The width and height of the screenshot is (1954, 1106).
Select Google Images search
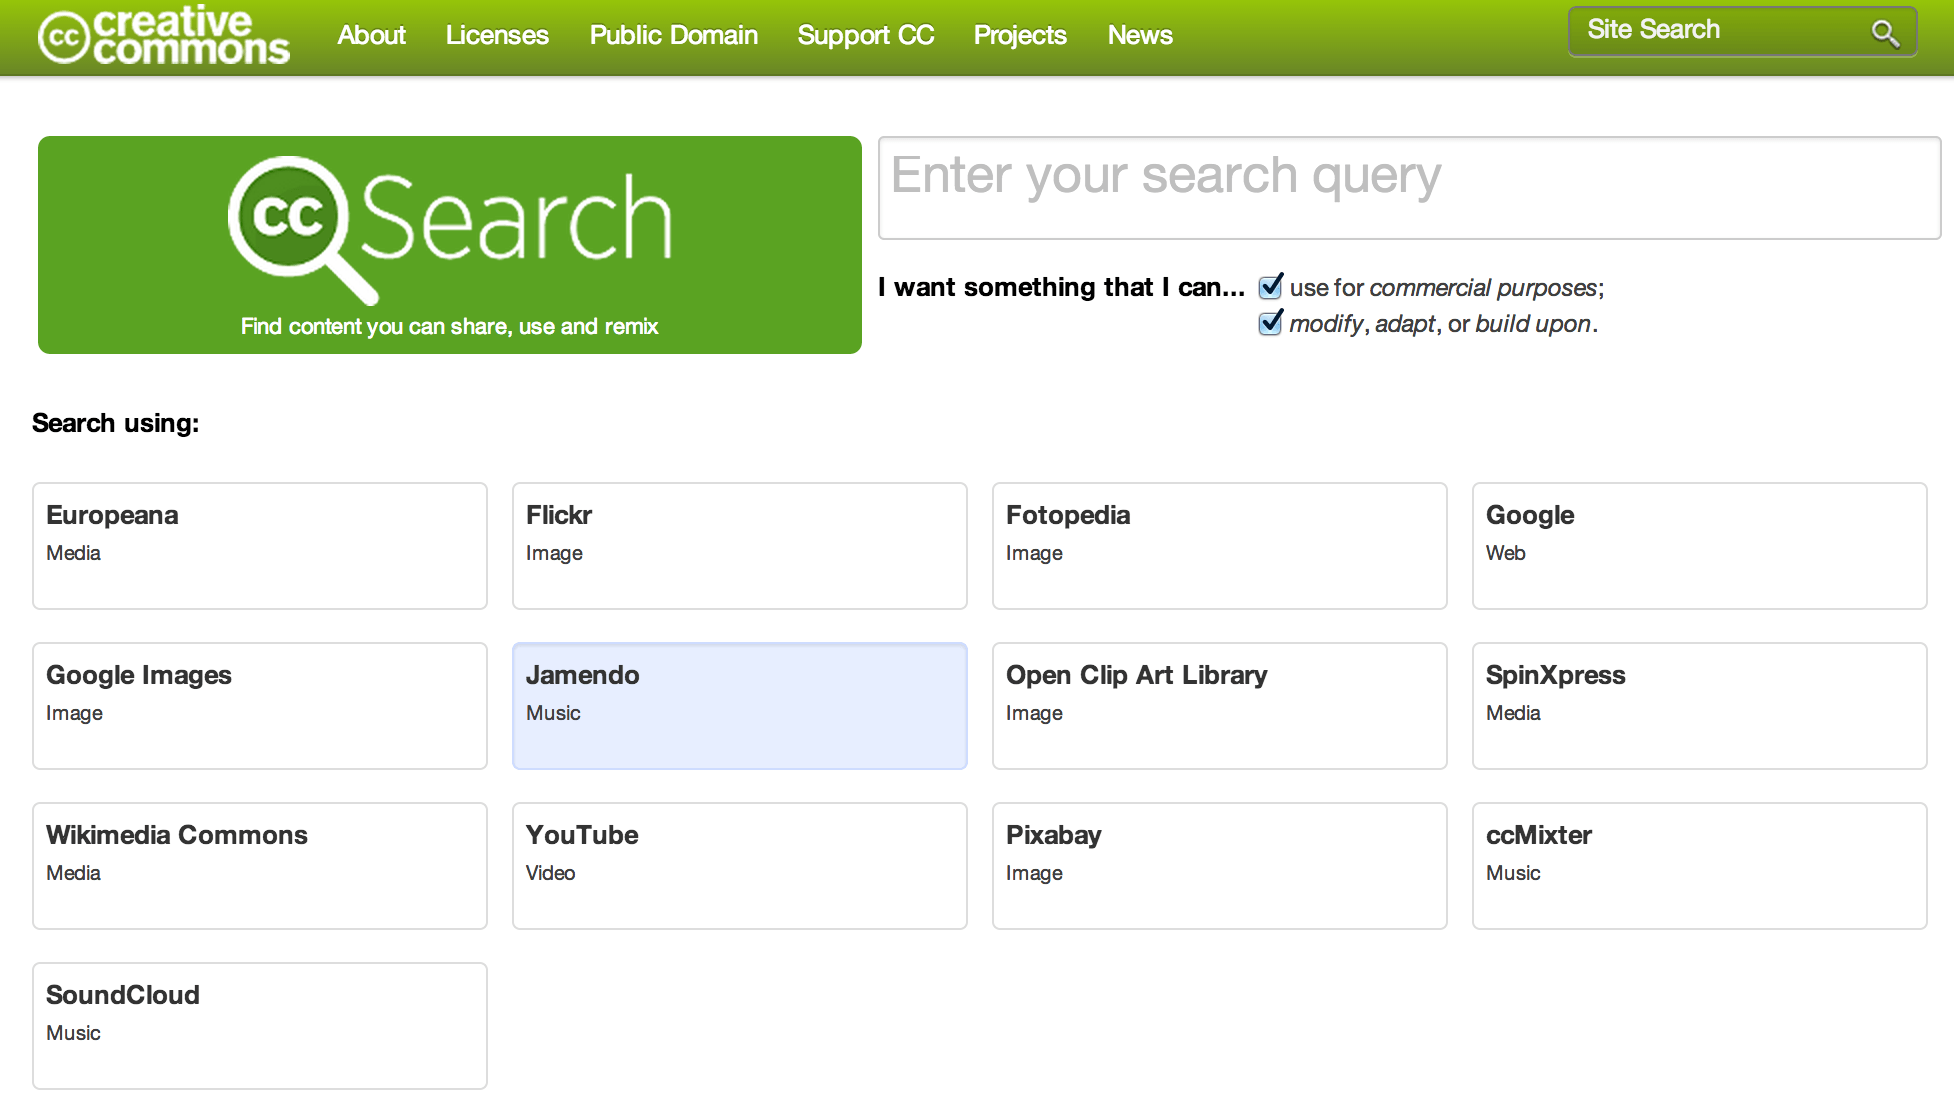point(260,706)
